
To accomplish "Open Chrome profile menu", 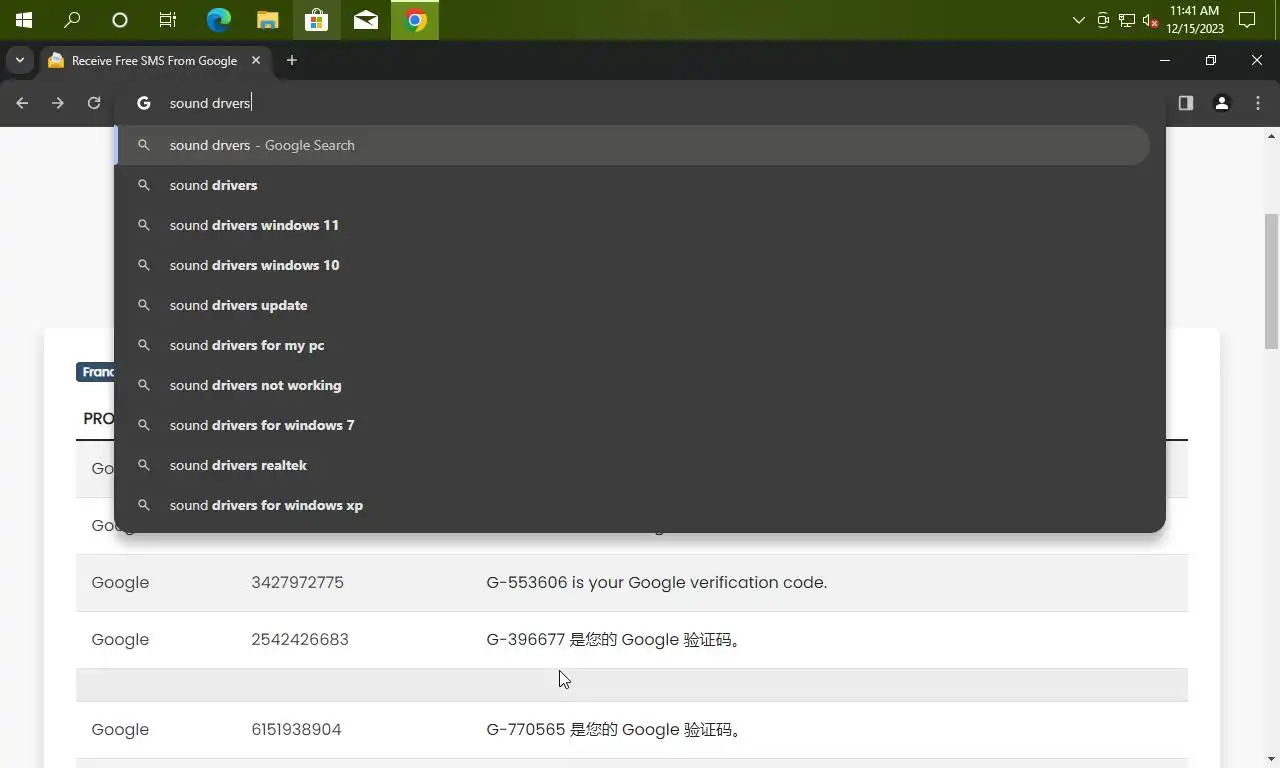I will coord(1222,103).
